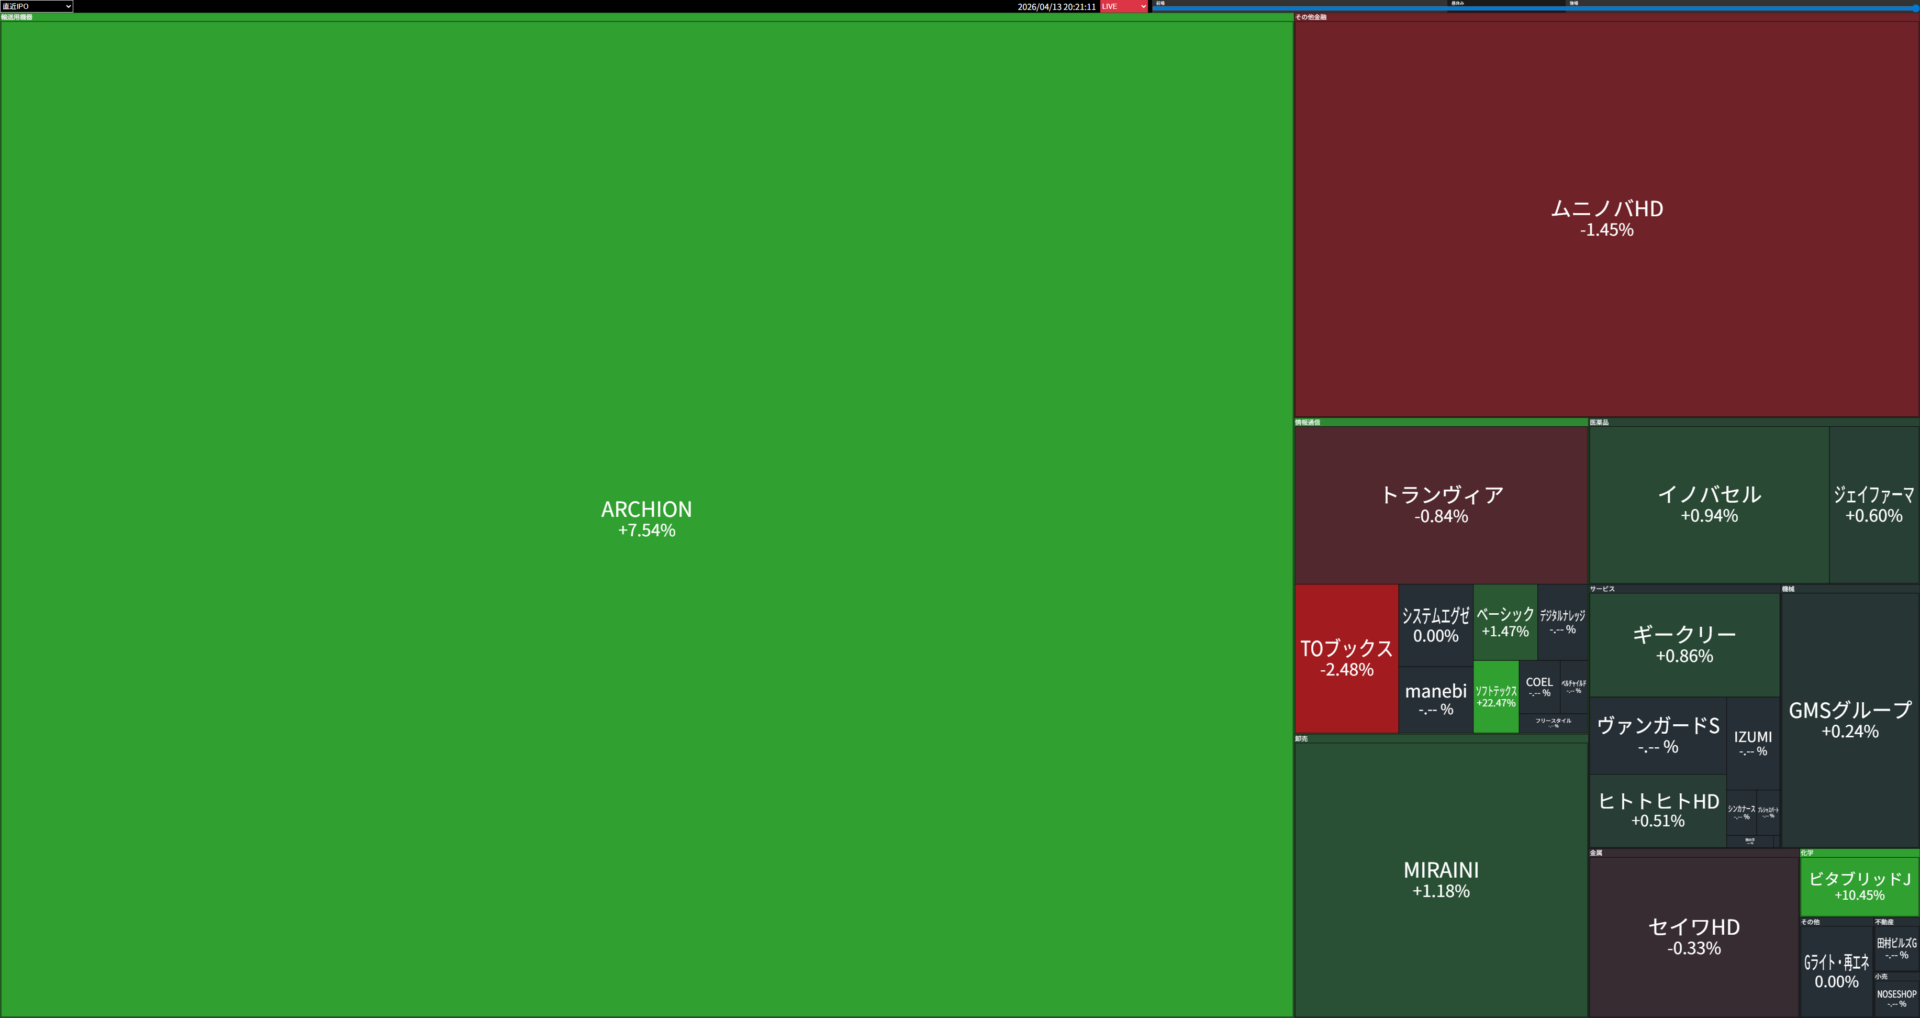
Task: Select the トランヴィア -0.84% tile
Action: pos(1441,504)
